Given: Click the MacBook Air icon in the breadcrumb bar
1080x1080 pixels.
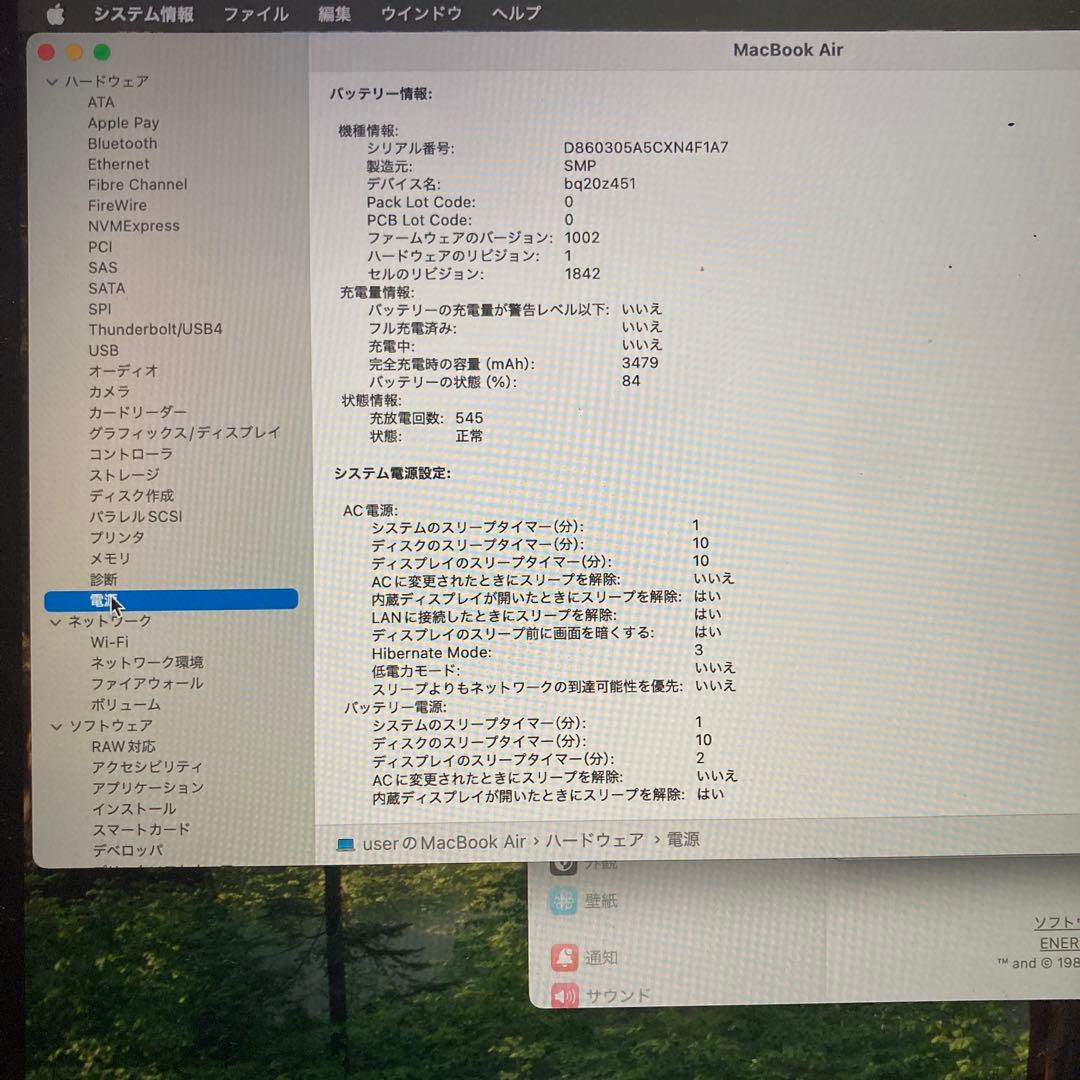Looking at the screenshot, I should [x=345, y=842].
